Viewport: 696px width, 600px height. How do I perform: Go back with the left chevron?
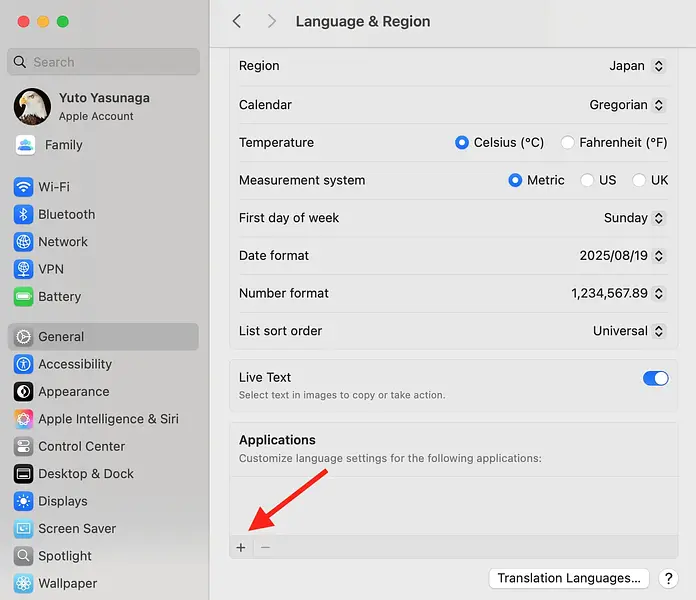point(237,21)
